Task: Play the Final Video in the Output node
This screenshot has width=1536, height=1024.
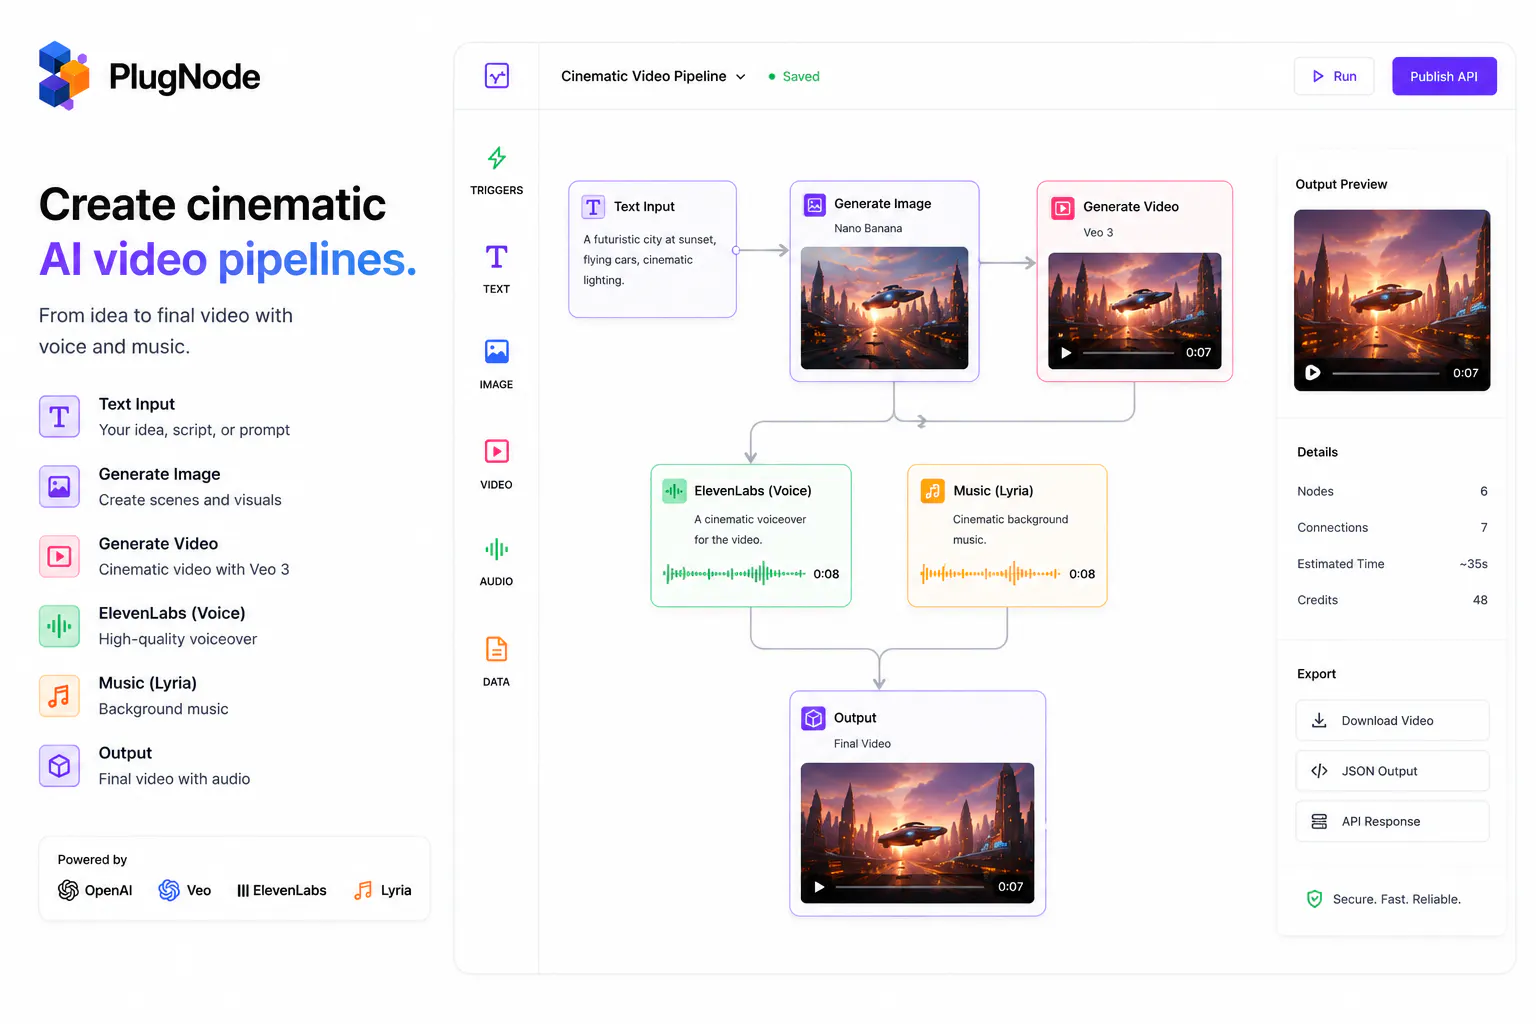Action: pos(819,887)
